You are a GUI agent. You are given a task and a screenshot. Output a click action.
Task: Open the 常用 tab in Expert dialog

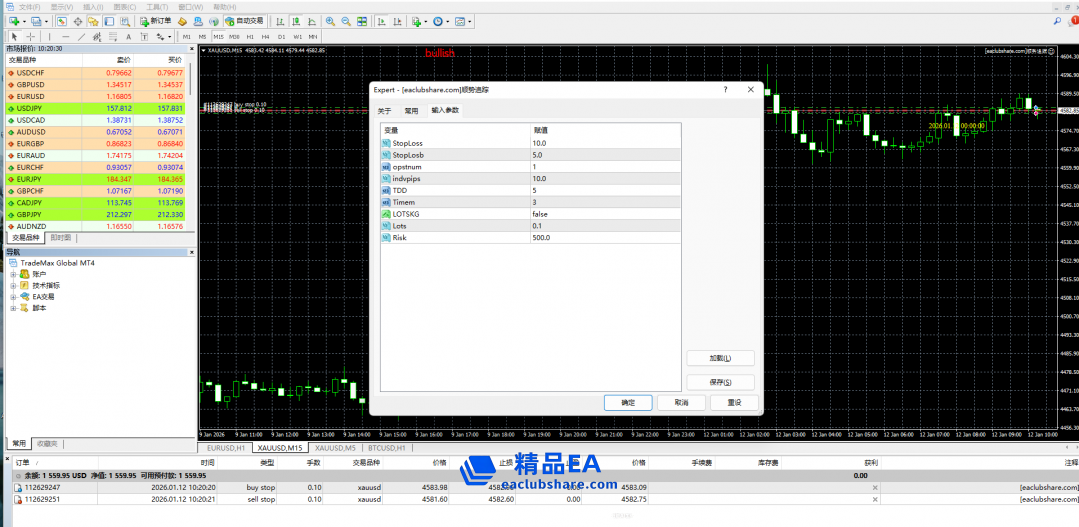(x=411, y=110)
